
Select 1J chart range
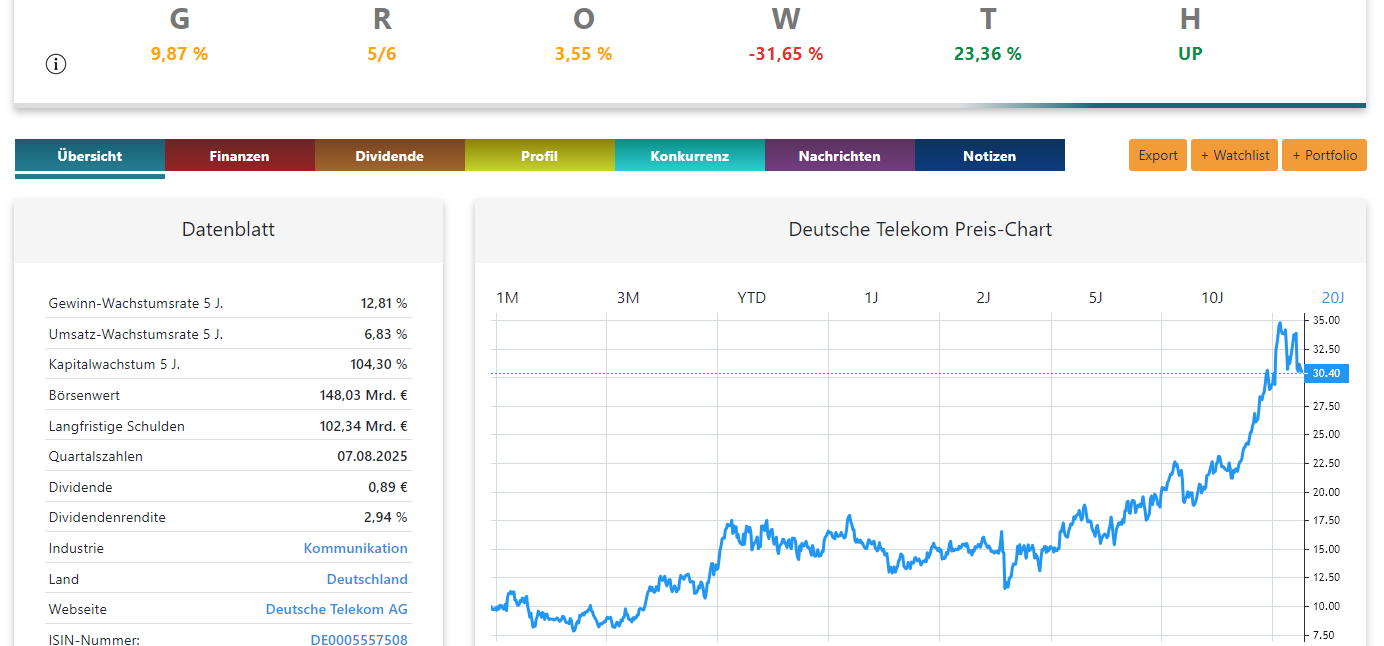click(872, 298)
